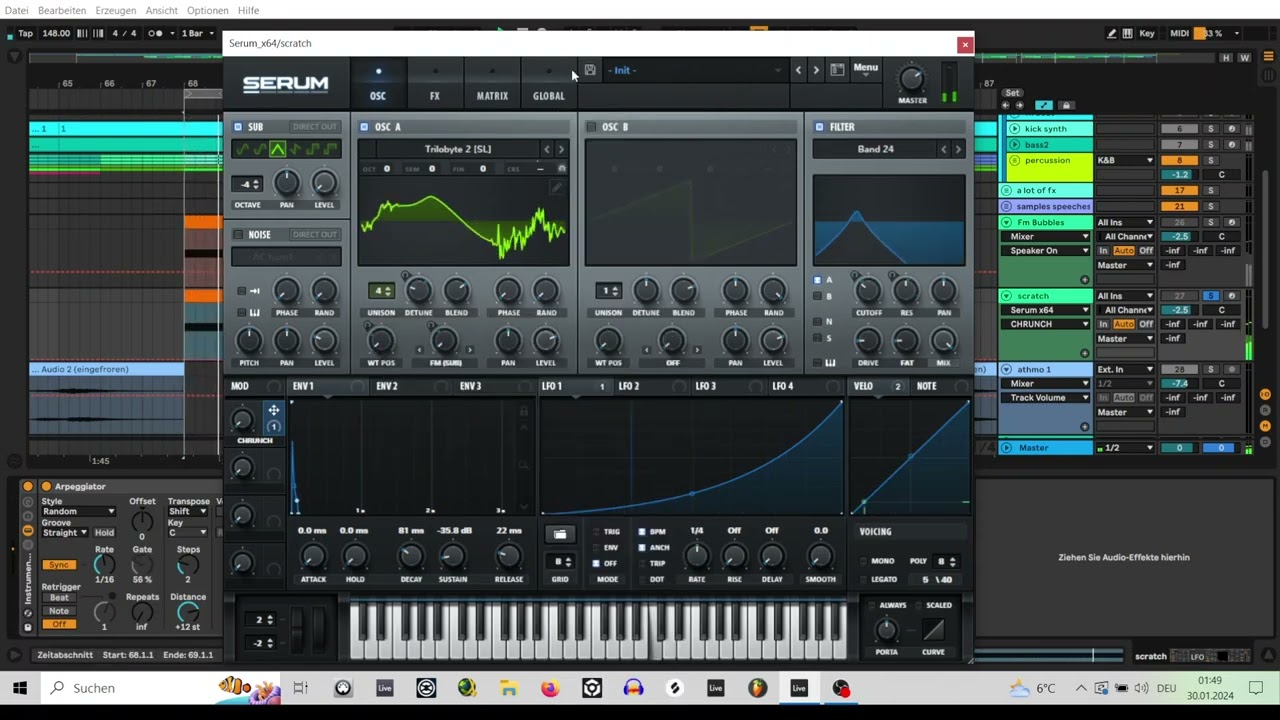The height and width of the screenshot is (720, 1280).
Task: Open File Explorer from the taskbar
Action: coord(509,688)
